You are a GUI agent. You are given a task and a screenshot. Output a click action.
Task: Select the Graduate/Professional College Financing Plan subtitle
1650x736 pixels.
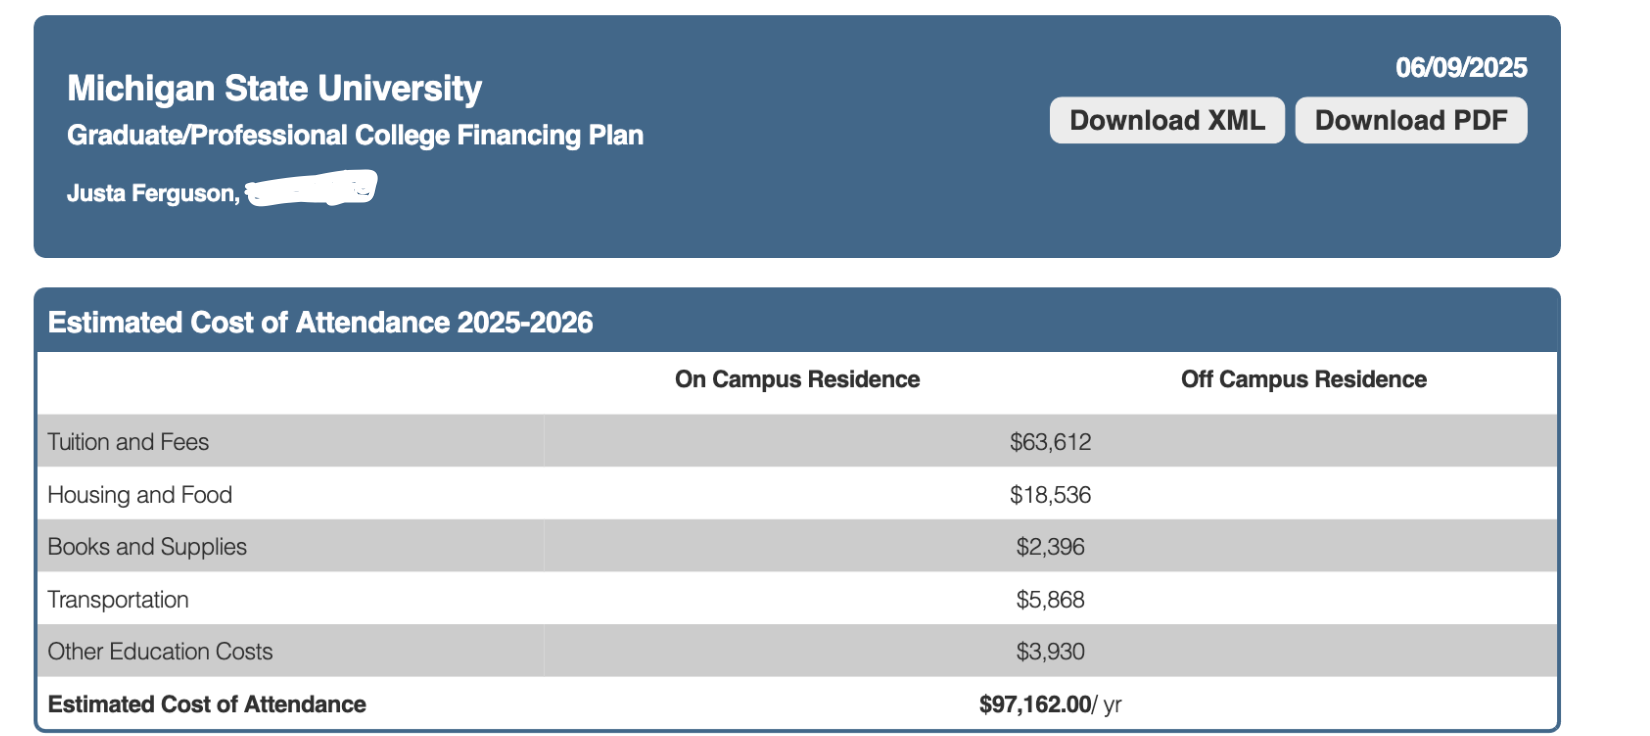click(355, 136)
